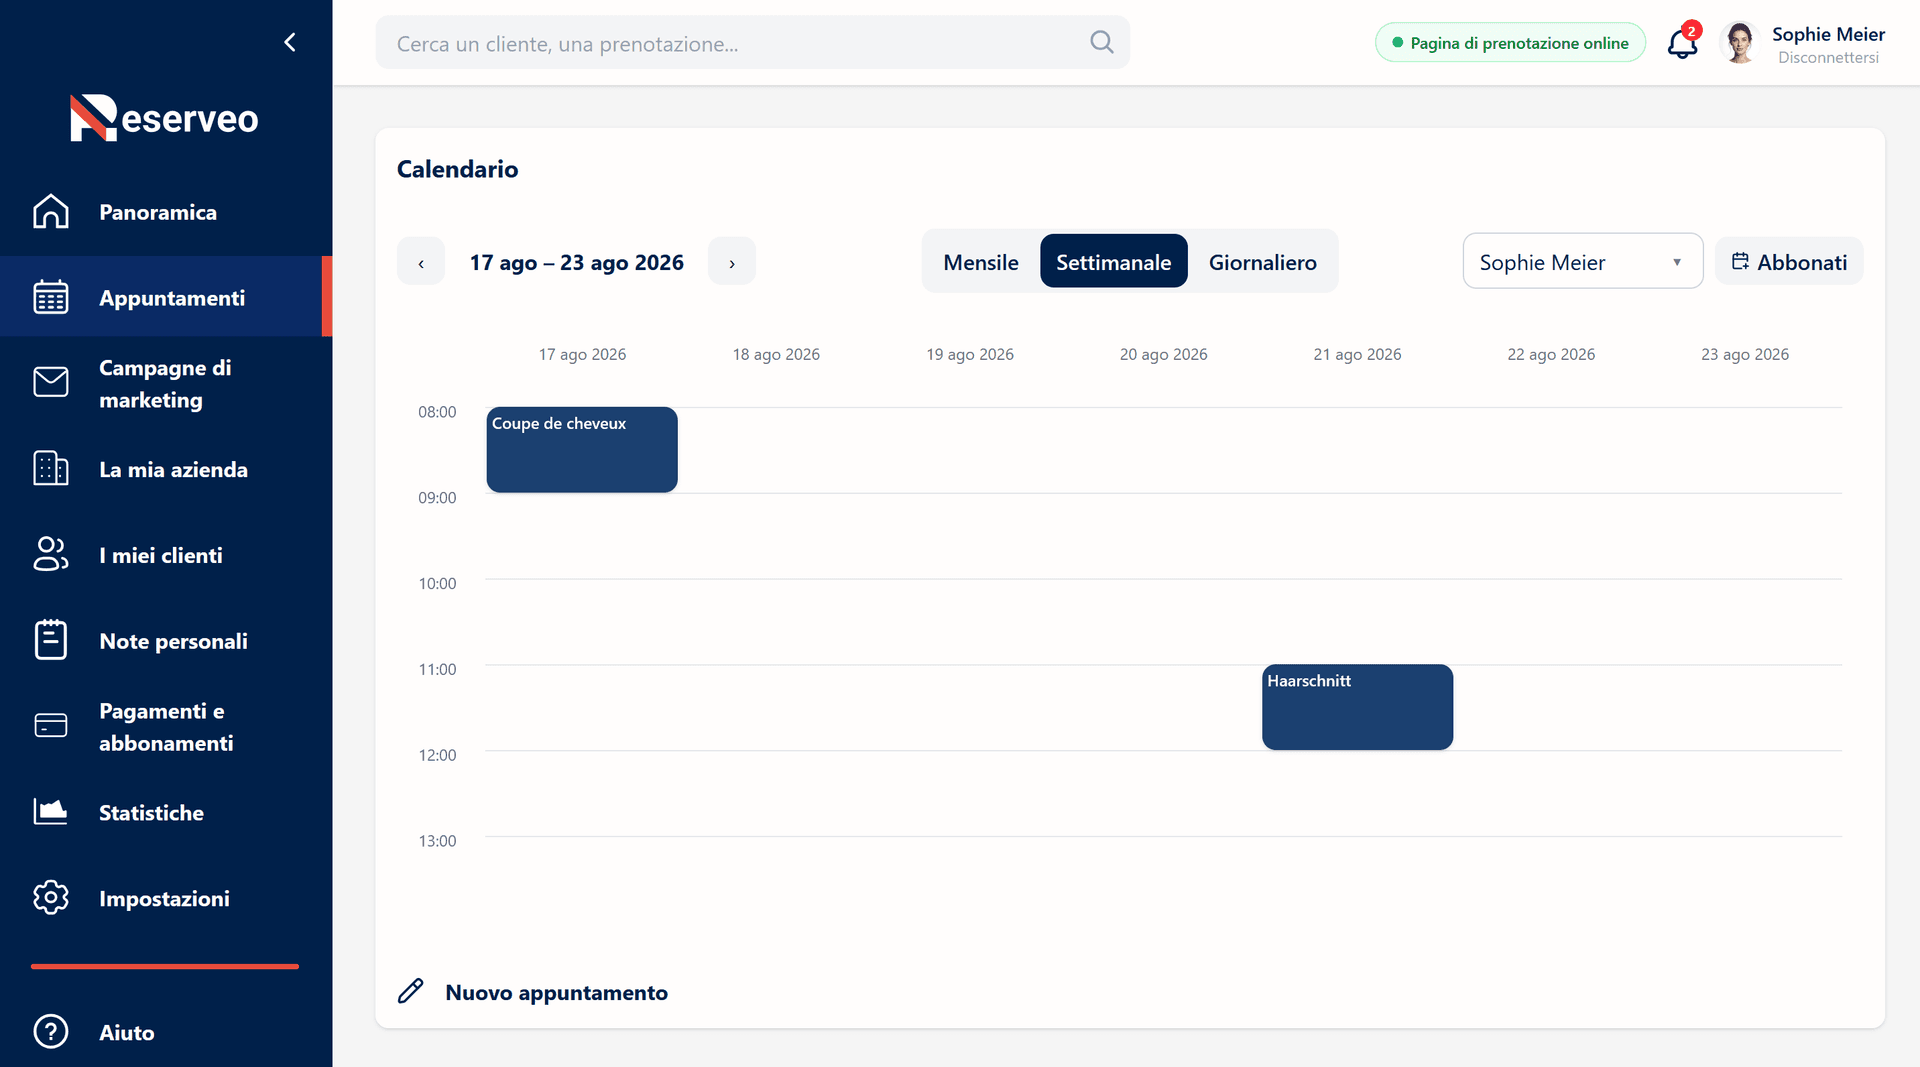Open Impostazioni gear icon
This screenshot has height=1067, width=1920.
pos(51,897)
